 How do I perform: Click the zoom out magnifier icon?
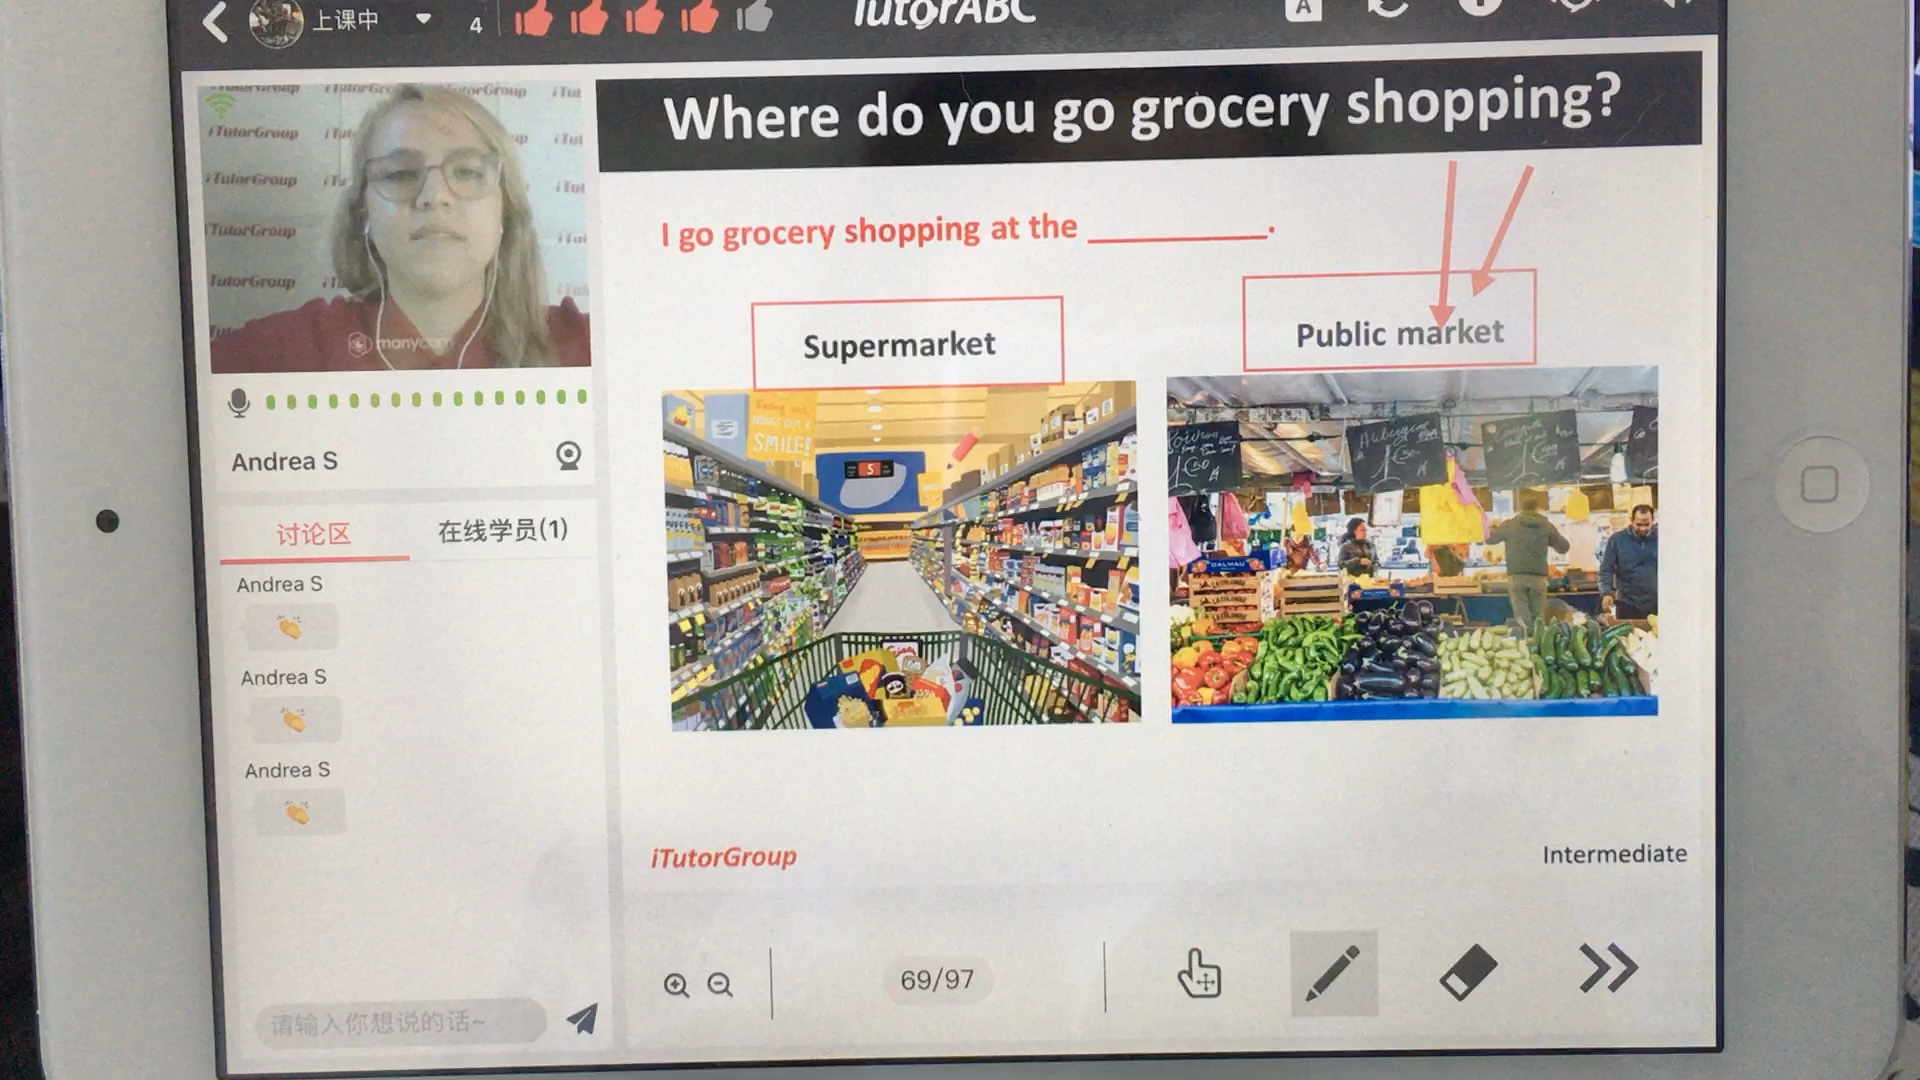click(x=719, y=982)
